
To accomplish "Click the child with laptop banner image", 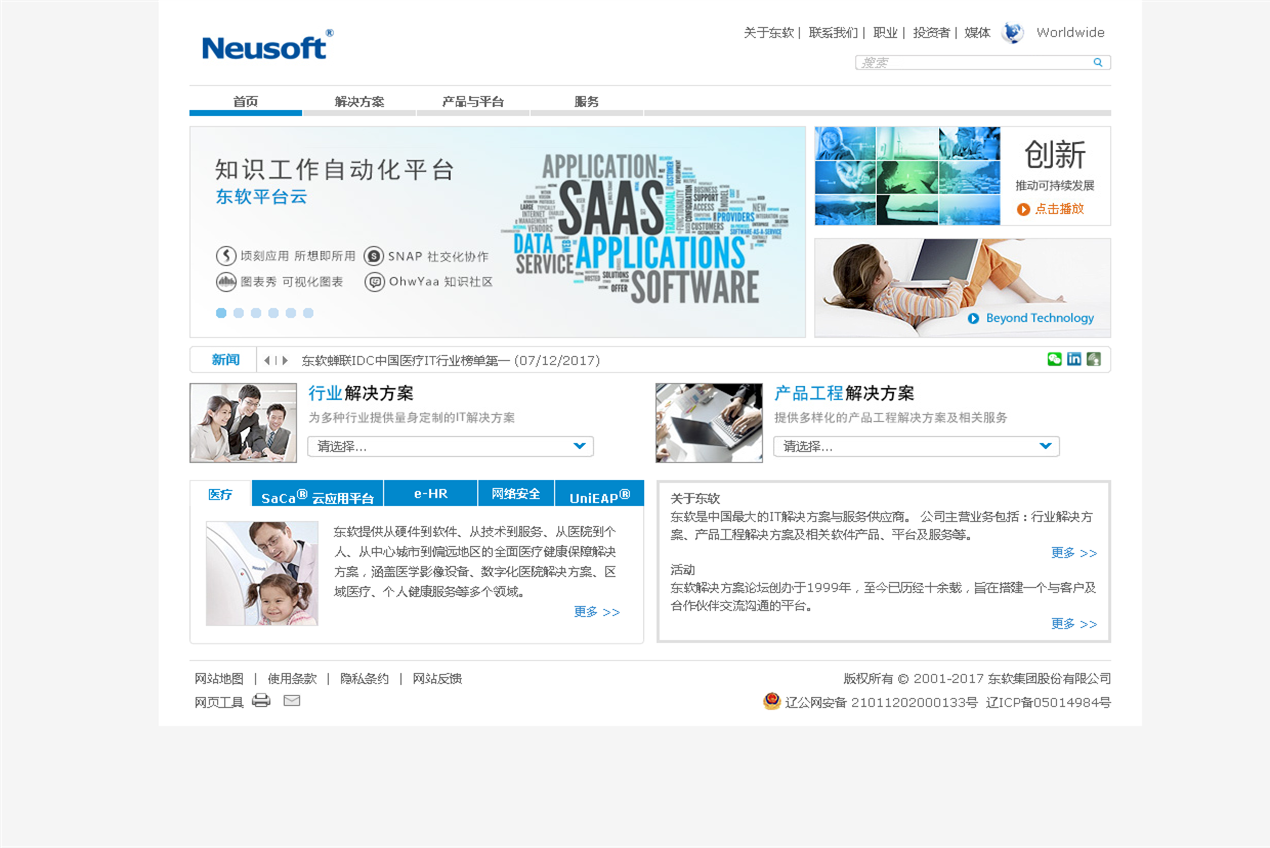I will [962, 288].
